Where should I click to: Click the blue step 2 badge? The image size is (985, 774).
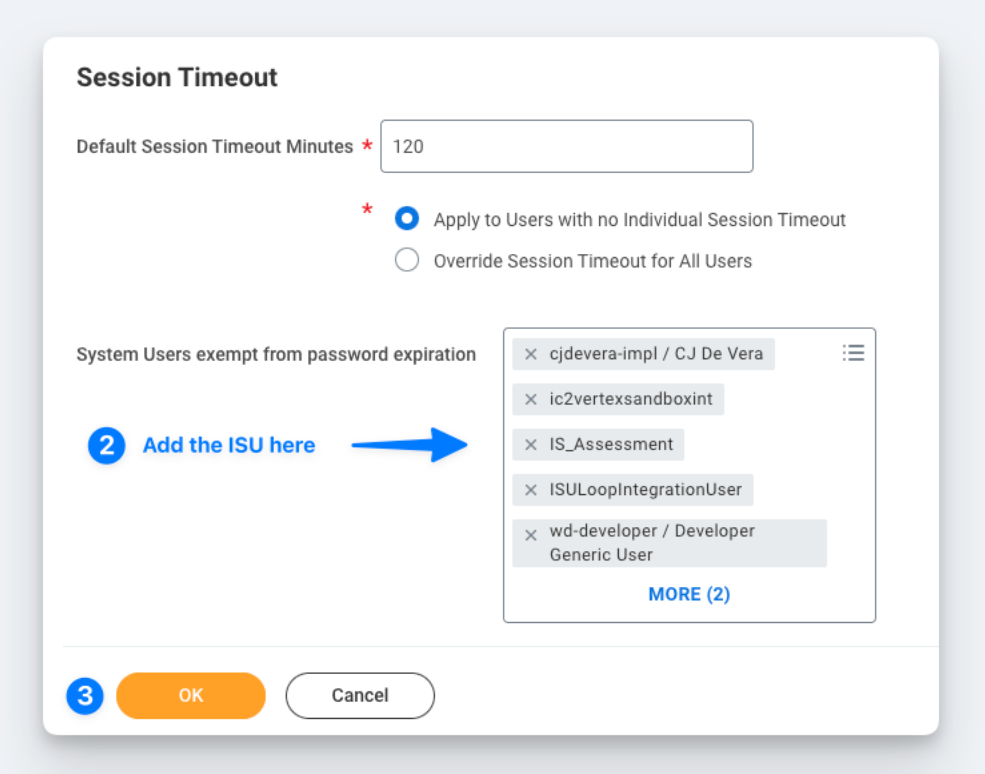106,446
